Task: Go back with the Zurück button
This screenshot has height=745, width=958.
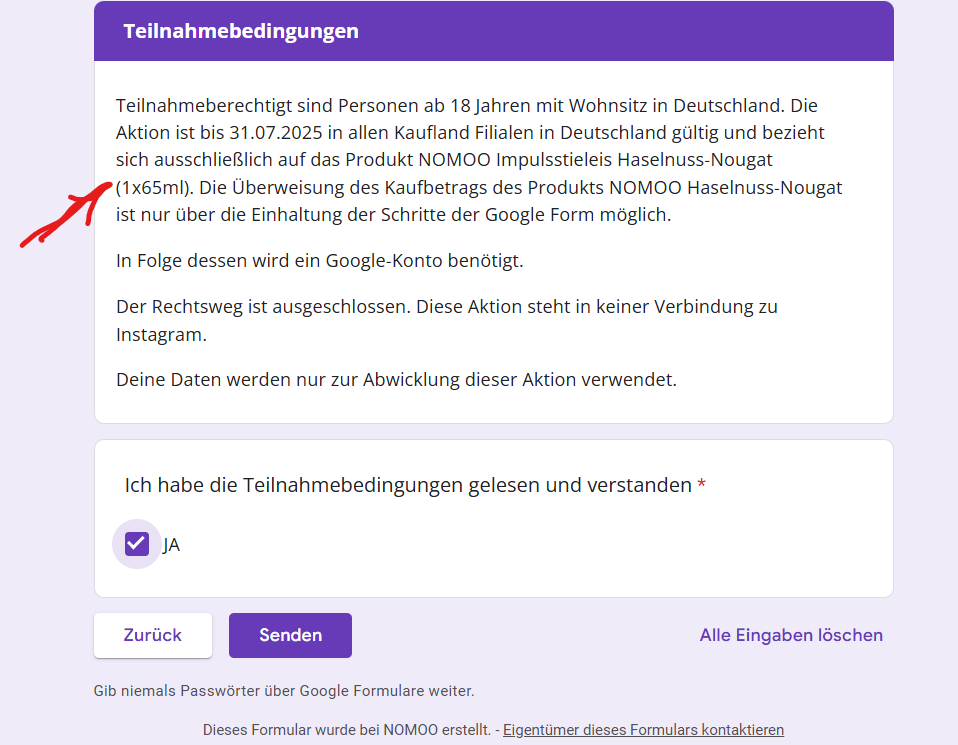Action: click(153, 635)
